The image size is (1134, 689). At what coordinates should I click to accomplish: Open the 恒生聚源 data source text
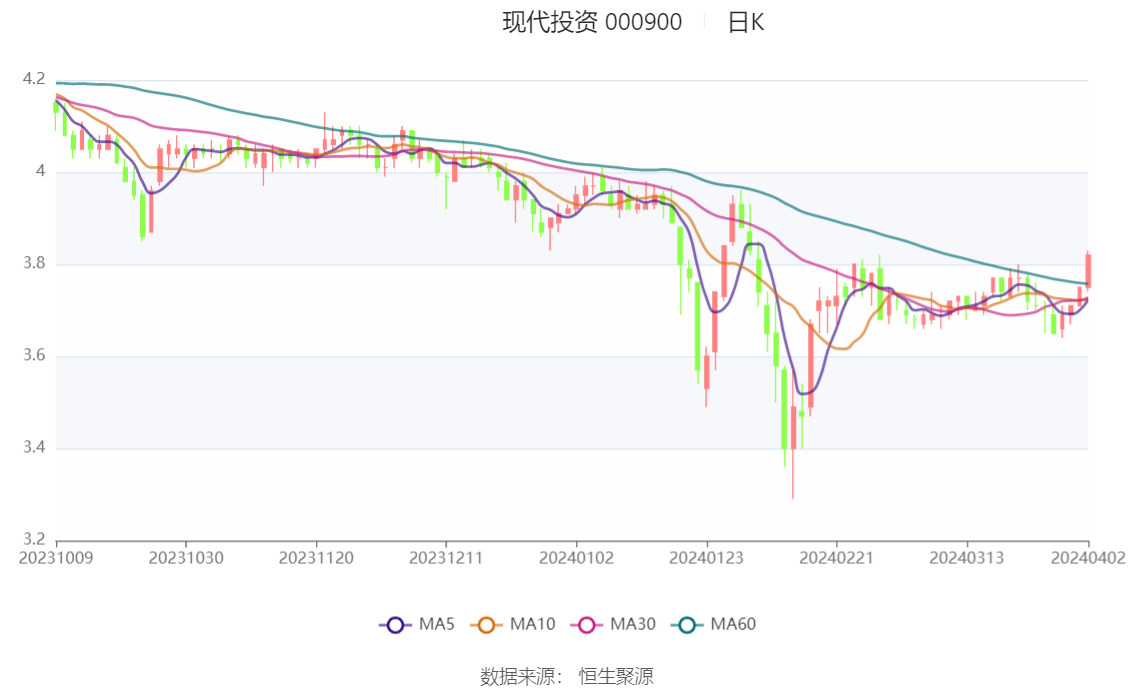[x=616, y=677]
